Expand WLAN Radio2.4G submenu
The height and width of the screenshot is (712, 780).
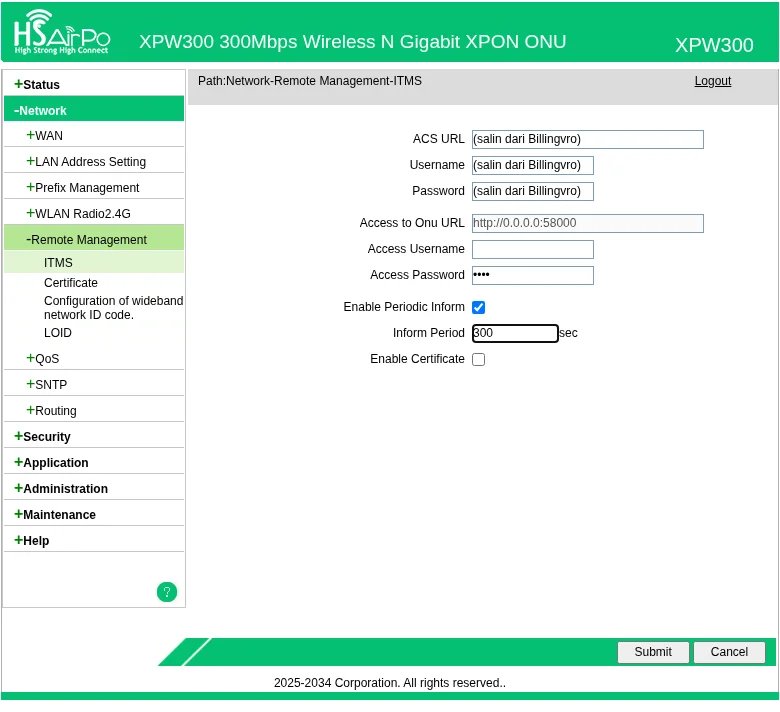click(94, 213)
